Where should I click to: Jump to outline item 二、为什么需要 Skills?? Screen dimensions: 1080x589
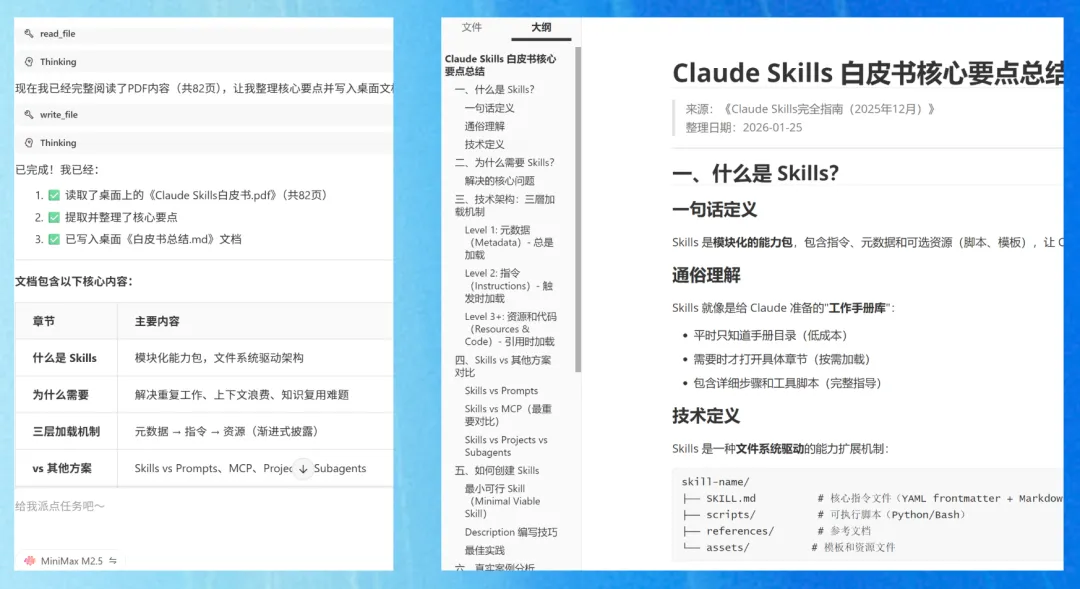[x=504, y=163]
